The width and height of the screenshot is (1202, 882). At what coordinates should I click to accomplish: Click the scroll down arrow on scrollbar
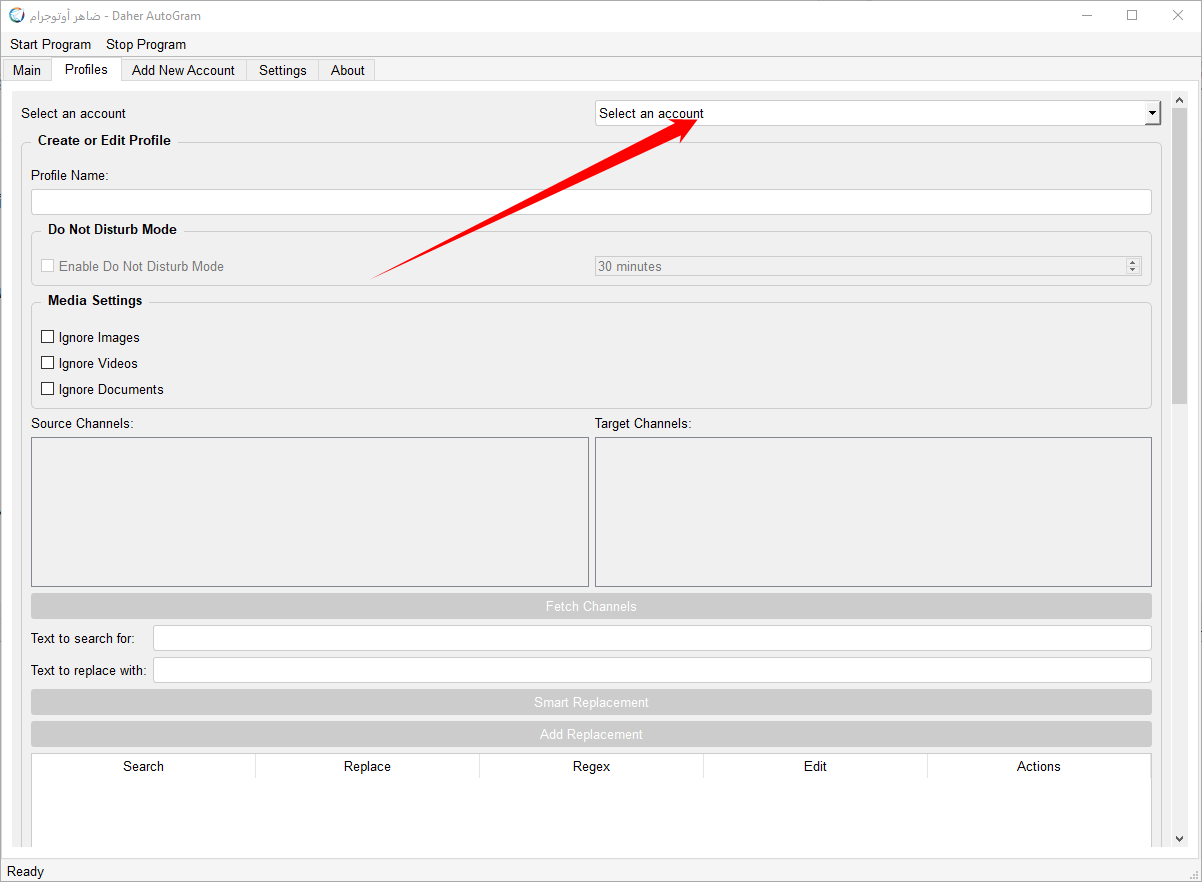pos(1179,838)
